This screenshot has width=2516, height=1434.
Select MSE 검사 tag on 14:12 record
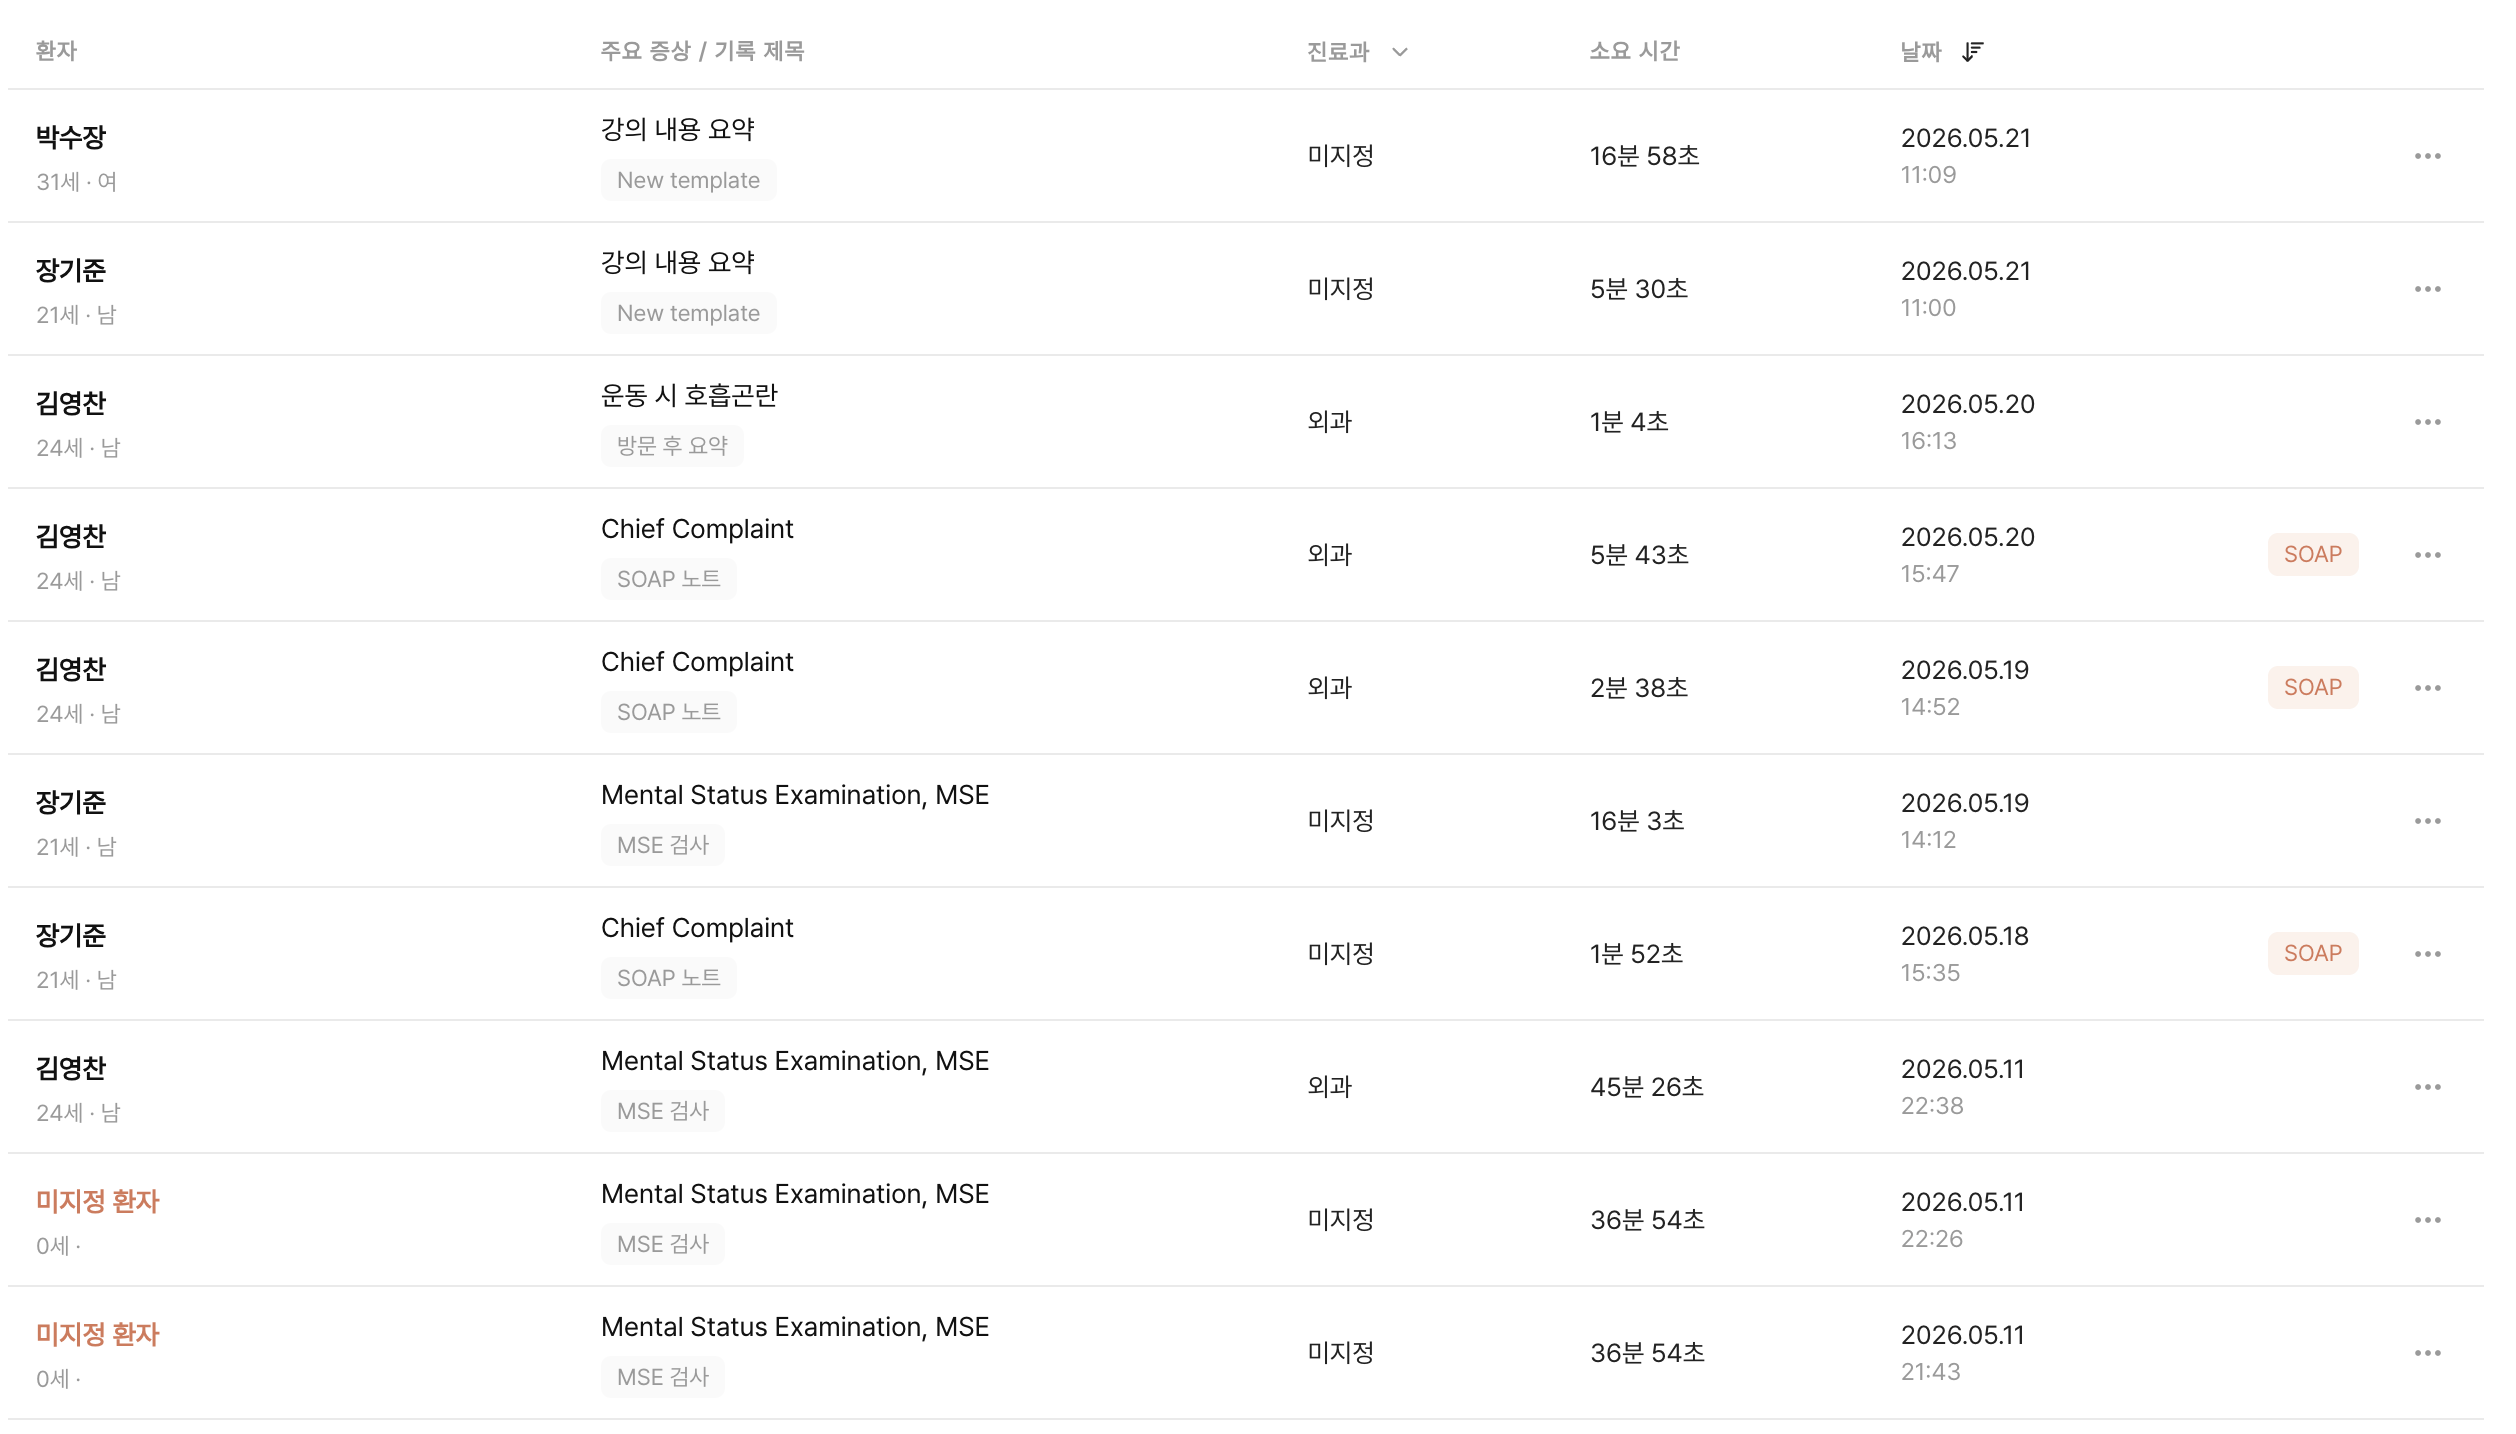point(662,845)
